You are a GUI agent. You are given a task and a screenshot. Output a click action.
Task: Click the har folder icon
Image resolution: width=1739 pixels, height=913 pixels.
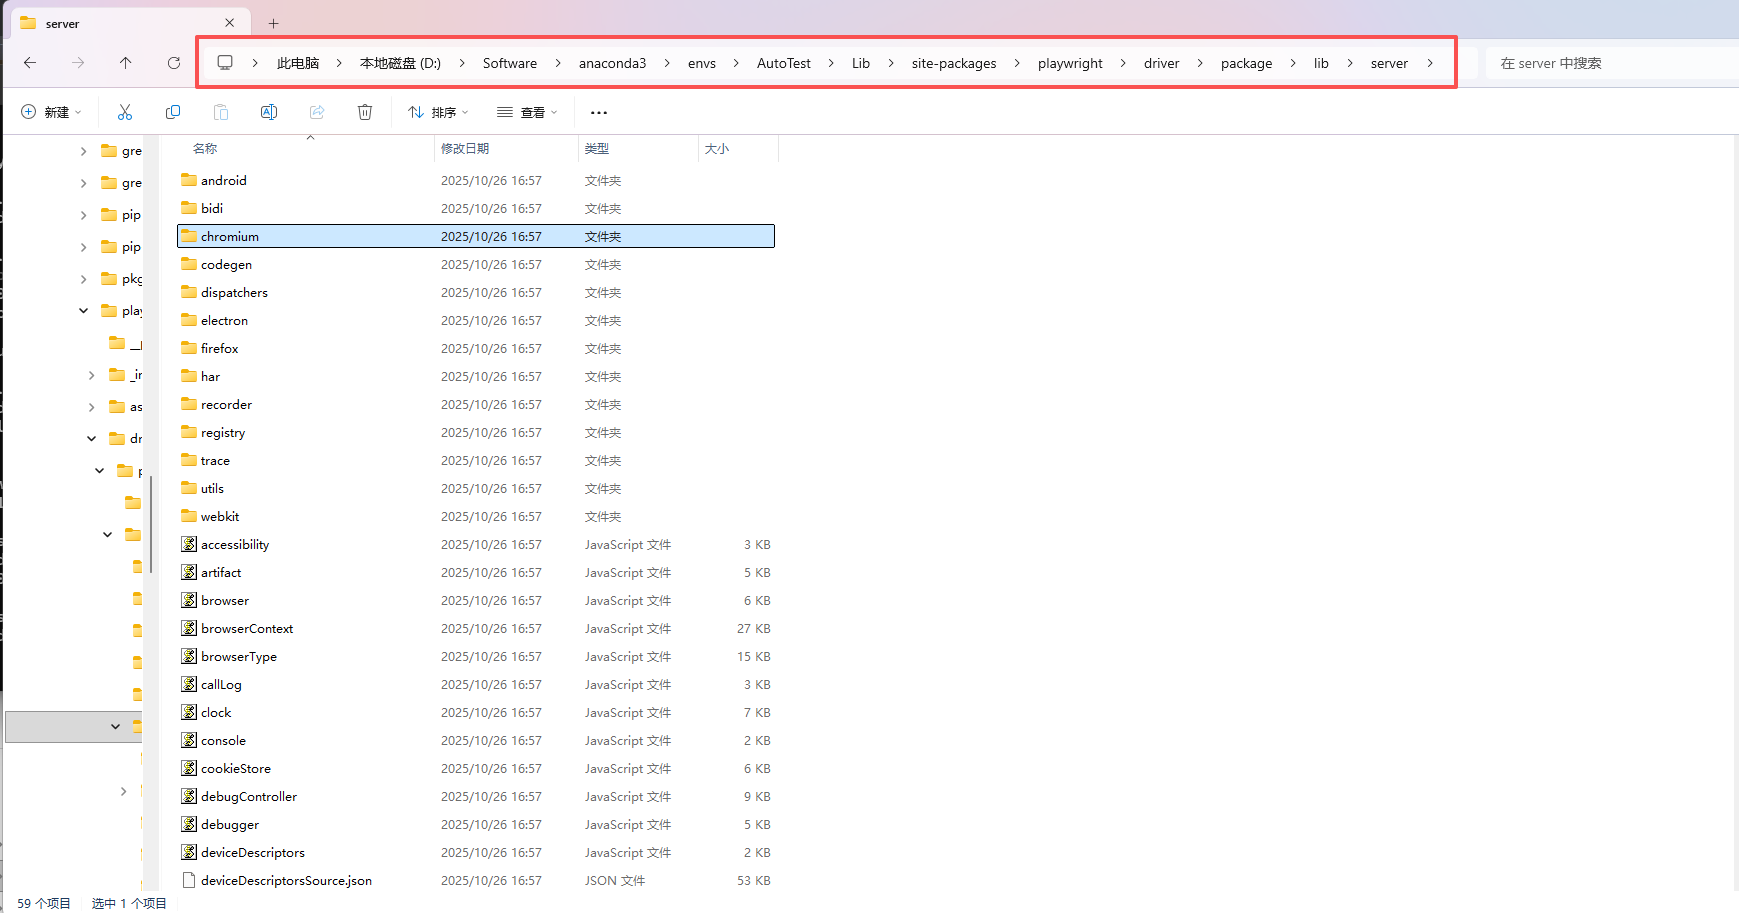[x=189, y=376]
